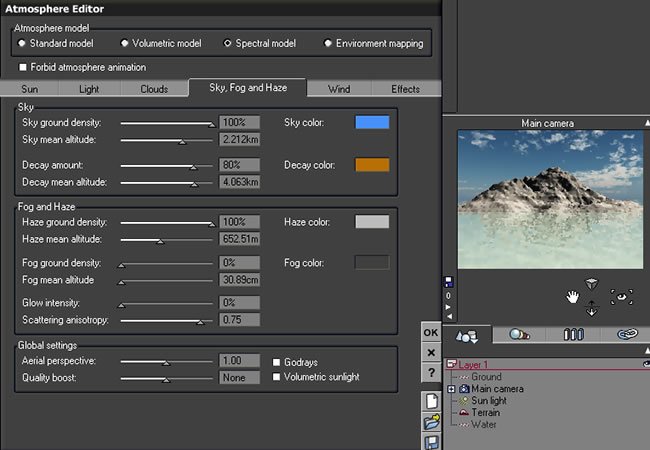Click the Haze mean altitude value field
Screen dimensions: 650x450
pos(240,239)
